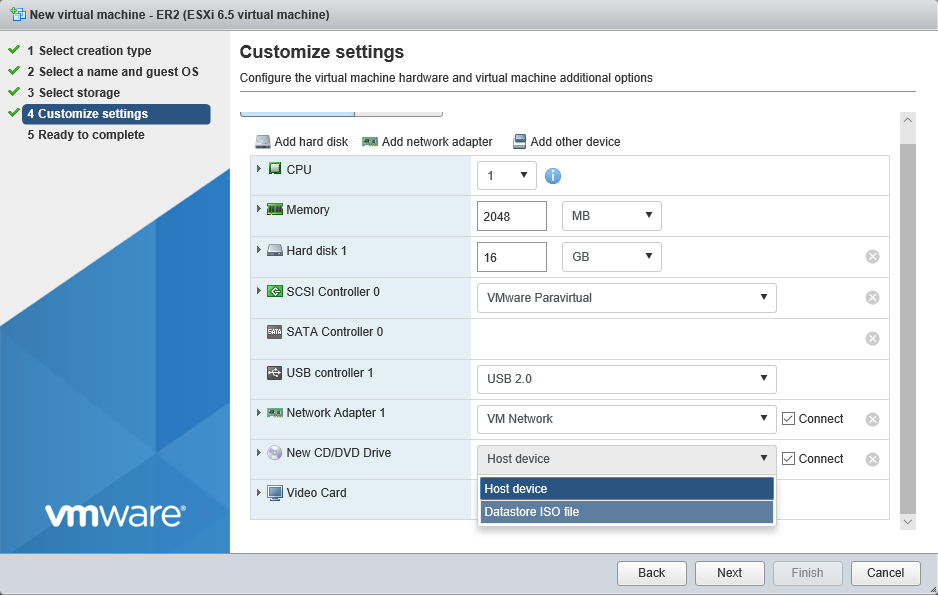Remove New CD/DVD Drive using X icon
Screen dimensions: 938x595
(872, 459)
